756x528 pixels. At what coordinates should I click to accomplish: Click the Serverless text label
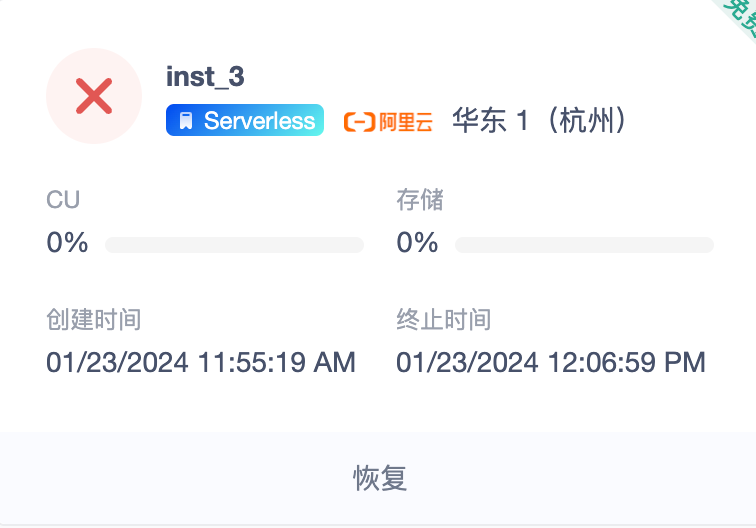point(259,121)
